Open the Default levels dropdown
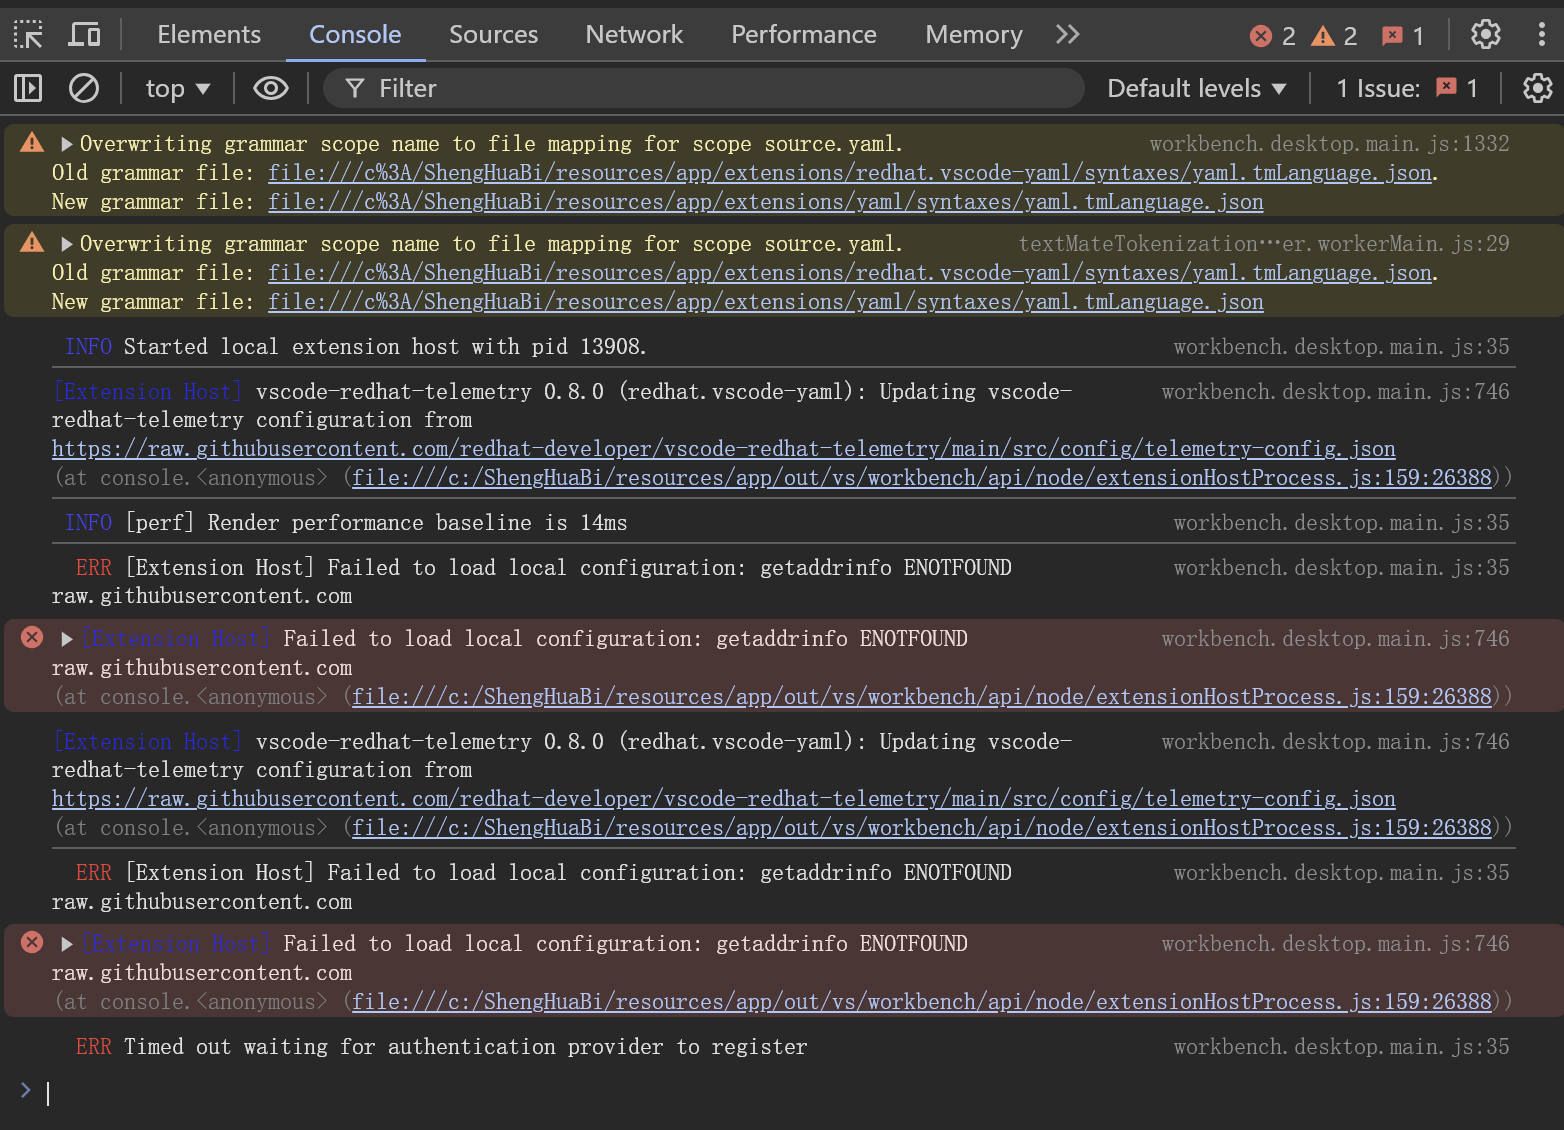The image size is (1564, 1130). (1196, 89)
